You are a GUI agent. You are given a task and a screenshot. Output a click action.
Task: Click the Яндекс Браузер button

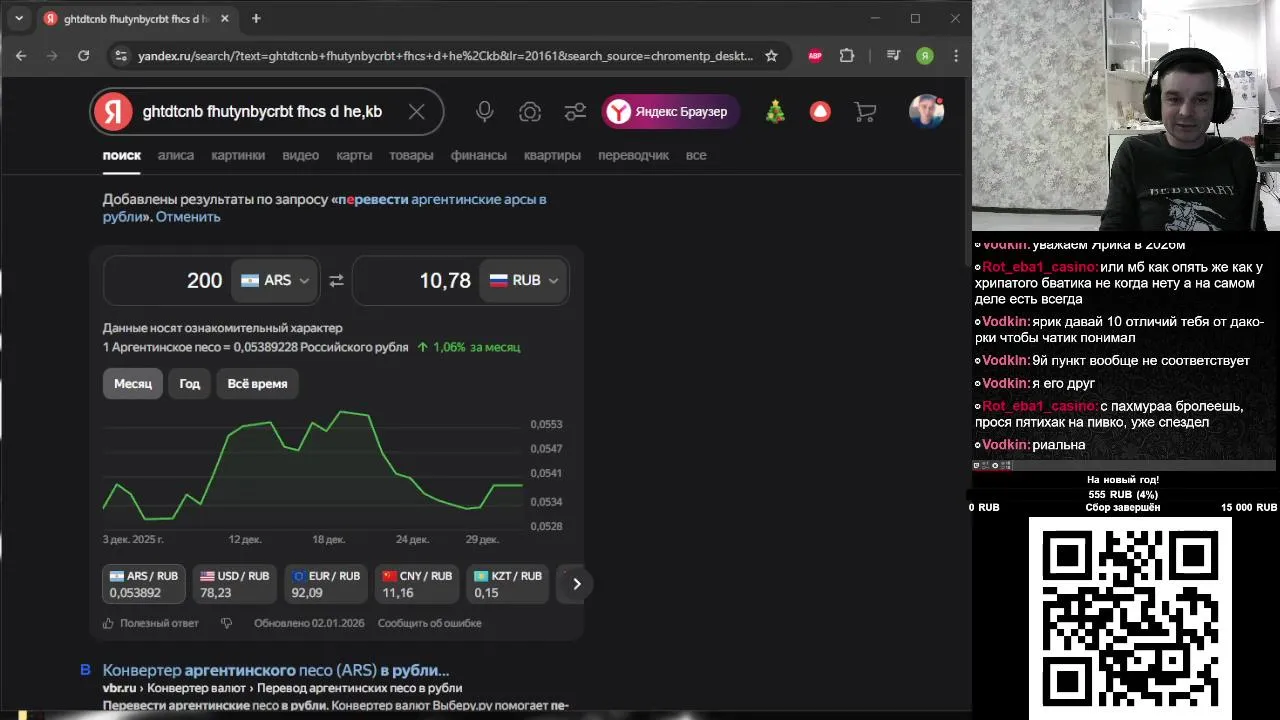[x=671, y=112]
